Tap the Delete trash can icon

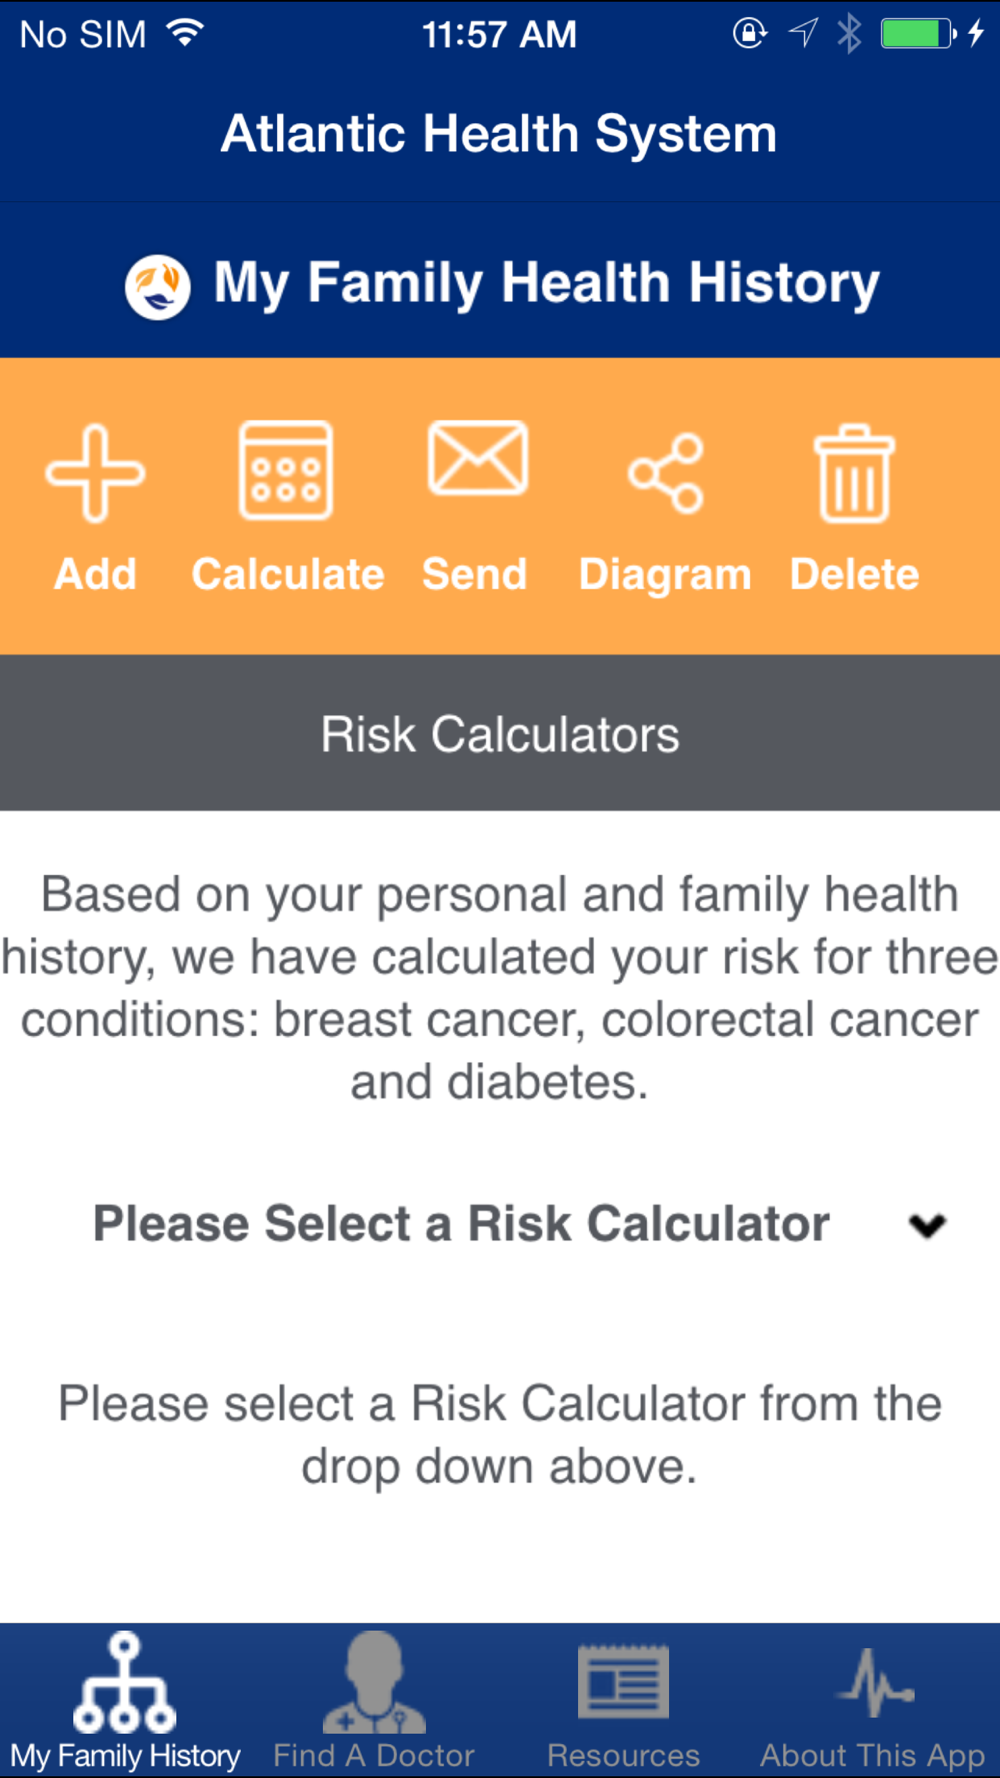[x=854, y=473]
